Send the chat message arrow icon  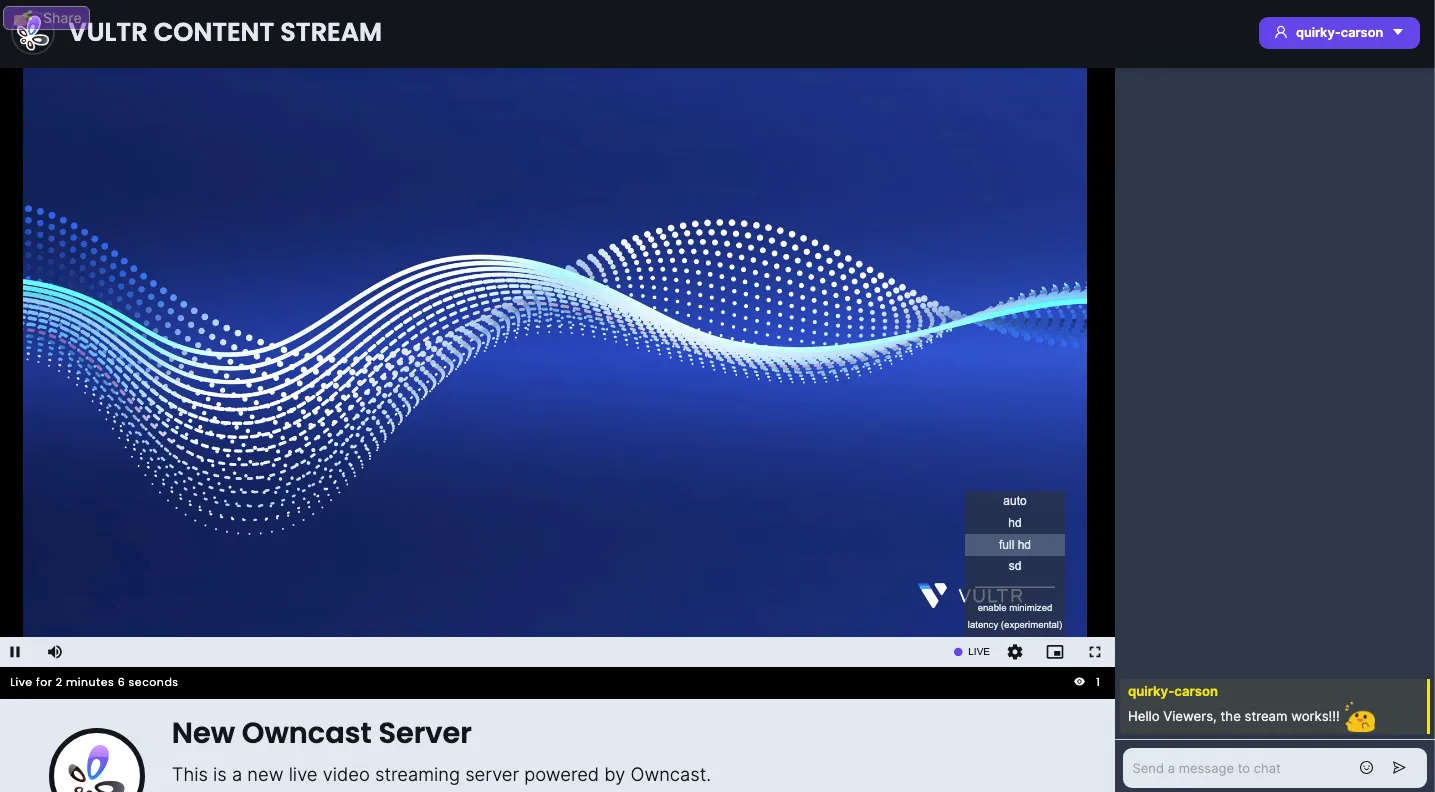click(x=1400, y=768)
